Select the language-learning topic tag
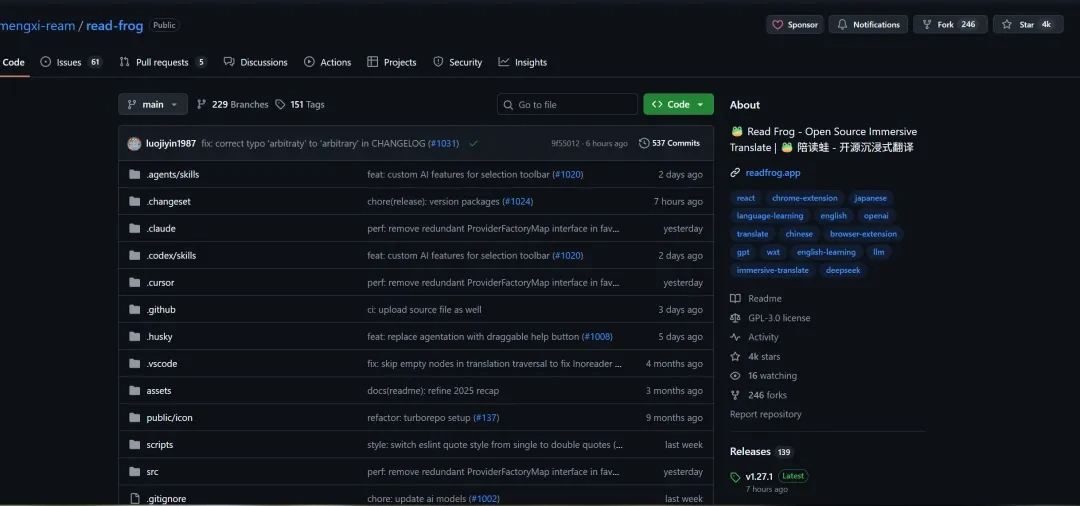Viewport: 1080px width, 506px height. click(770, 215)
